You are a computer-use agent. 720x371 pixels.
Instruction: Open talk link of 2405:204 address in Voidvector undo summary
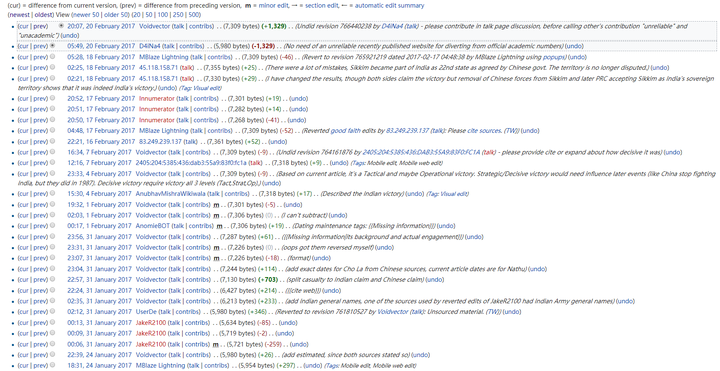tap(489, 152)
